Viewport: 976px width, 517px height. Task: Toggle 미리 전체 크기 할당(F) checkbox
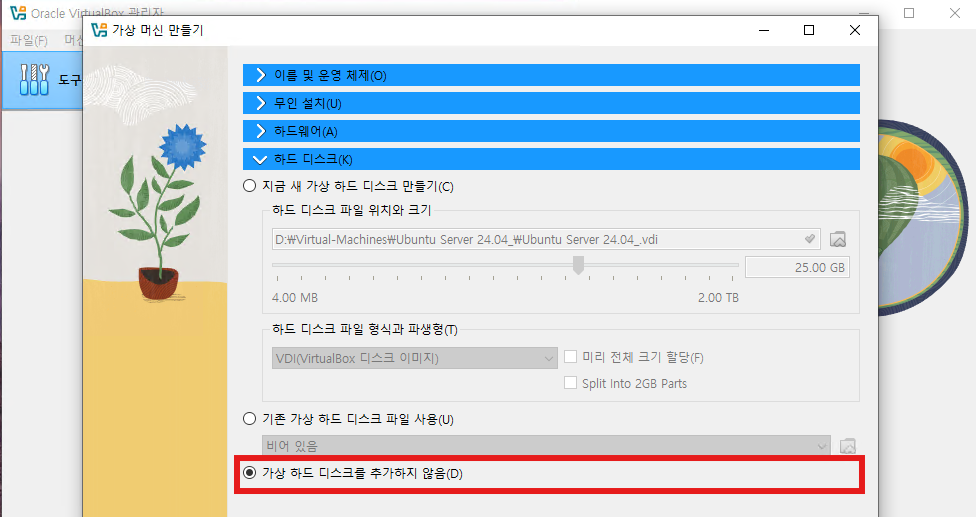pos(570,357)
